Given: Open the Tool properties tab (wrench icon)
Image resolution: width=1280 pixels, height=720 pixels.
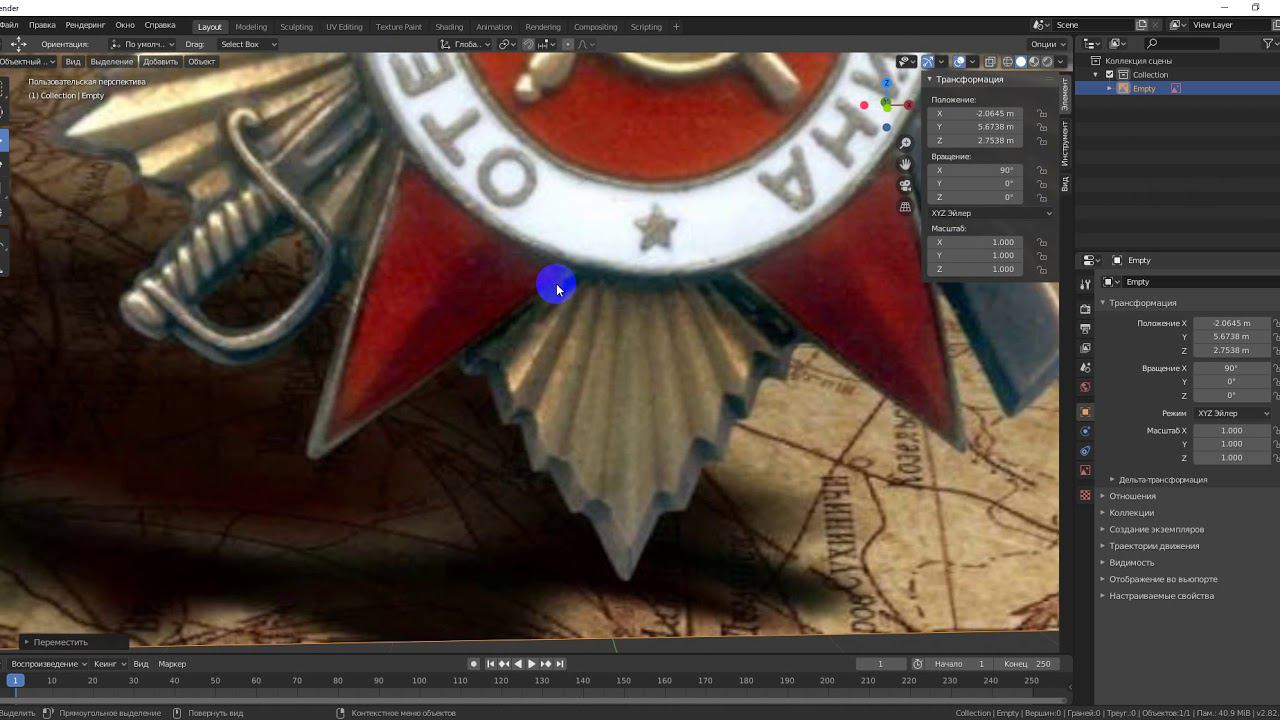Looking at the screenshot, I should [x=1085, y=285].
